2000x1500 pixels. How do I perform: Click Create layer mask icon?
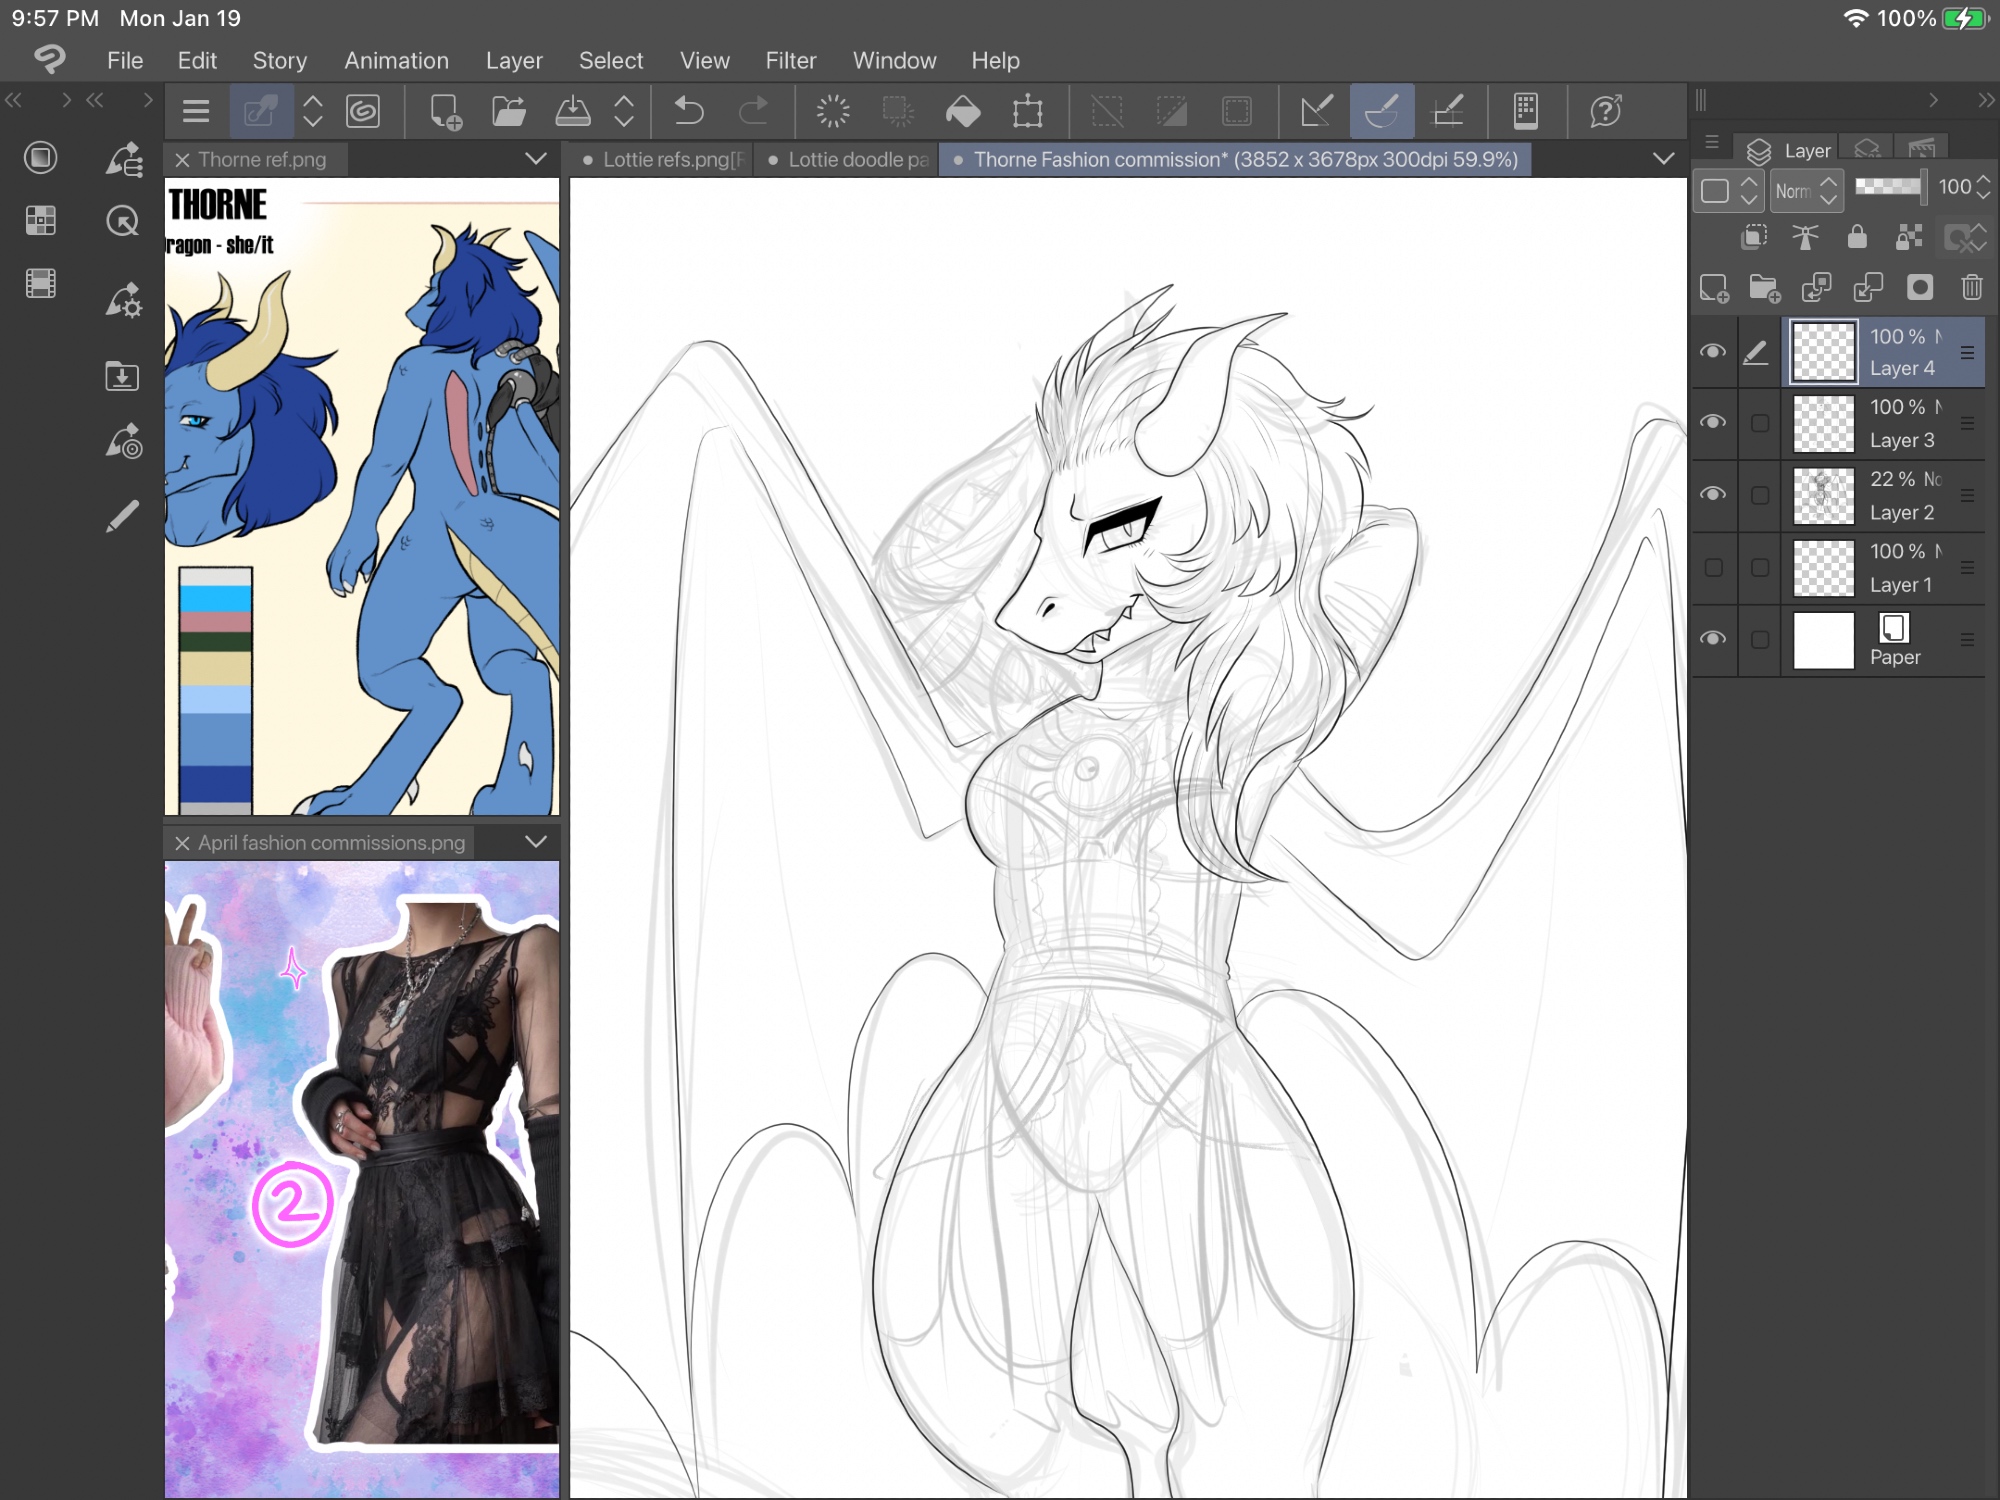pos(1919,289)
